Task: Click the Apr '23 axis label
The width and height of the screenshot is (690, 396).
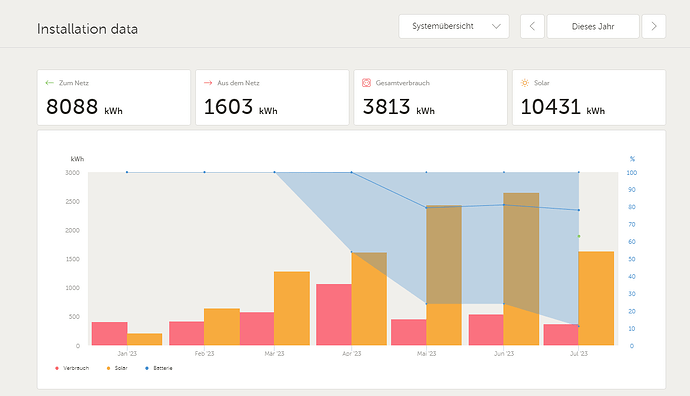Action: click(x=352, y=353)
